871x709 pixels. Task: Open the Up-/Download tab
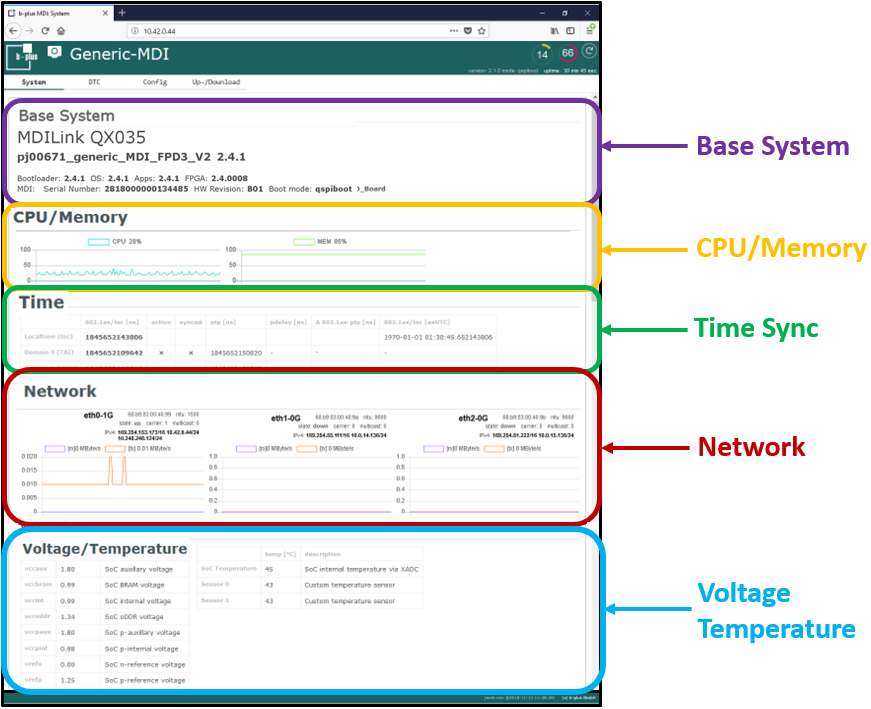point(216,82)
